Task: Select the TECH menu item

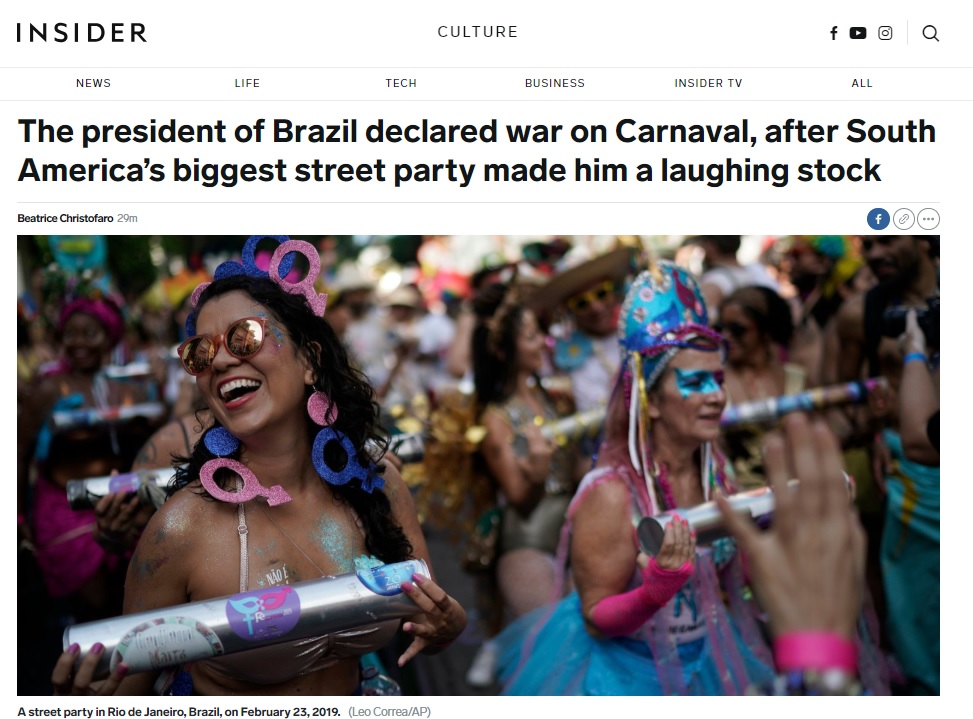Action: 401,83
